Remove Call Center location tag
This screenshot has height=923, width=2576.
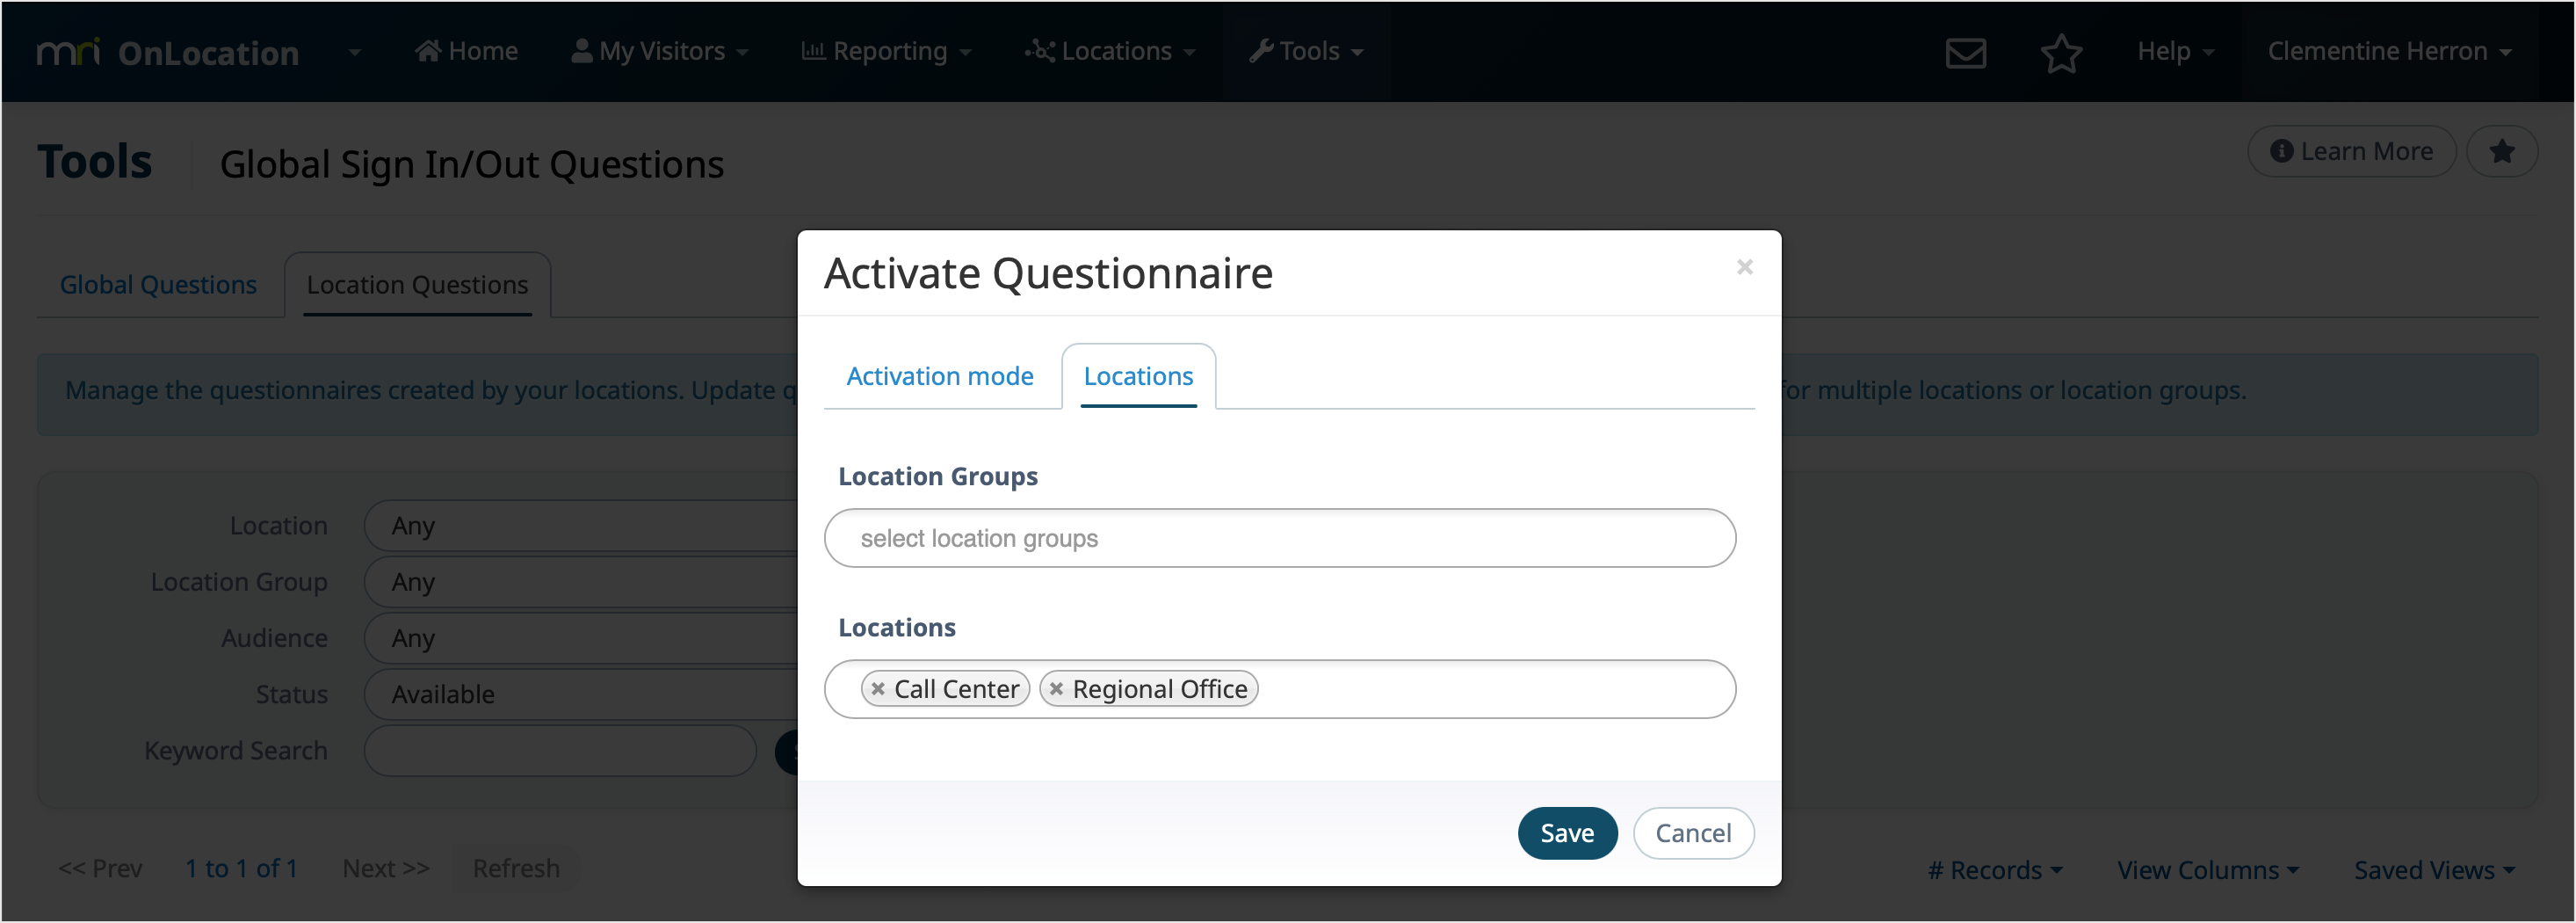point(878,689)
